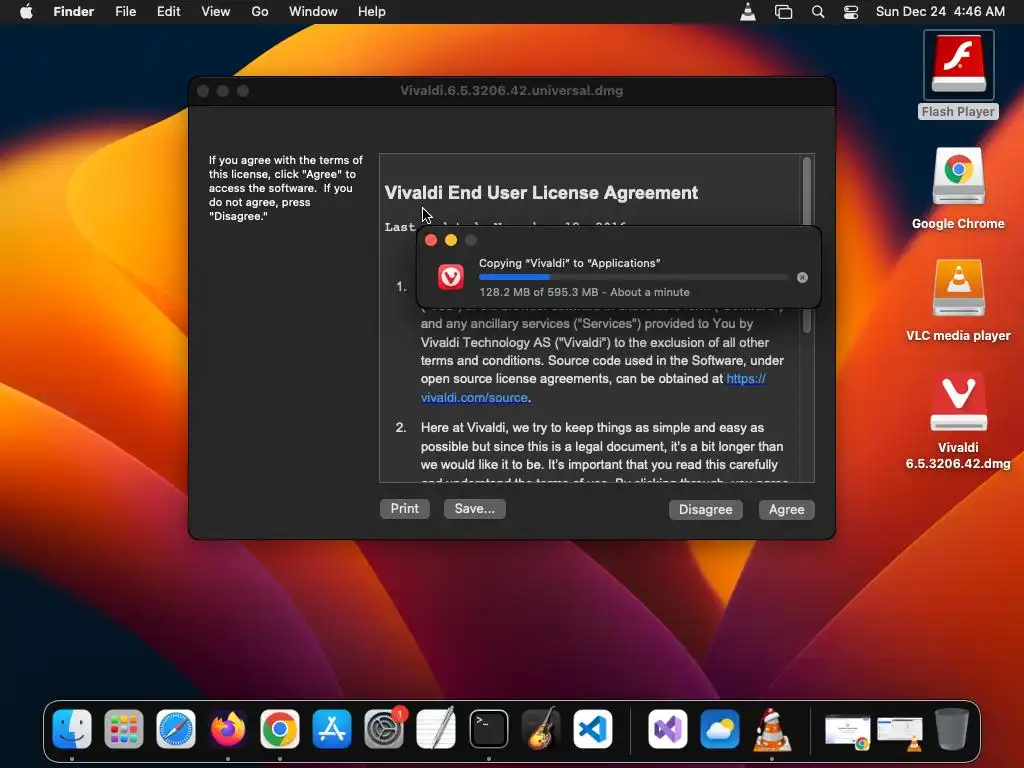Screen dimensions: 1024x768
Task: Open minimized VLC window in Dock
Action: coord(900,731)
